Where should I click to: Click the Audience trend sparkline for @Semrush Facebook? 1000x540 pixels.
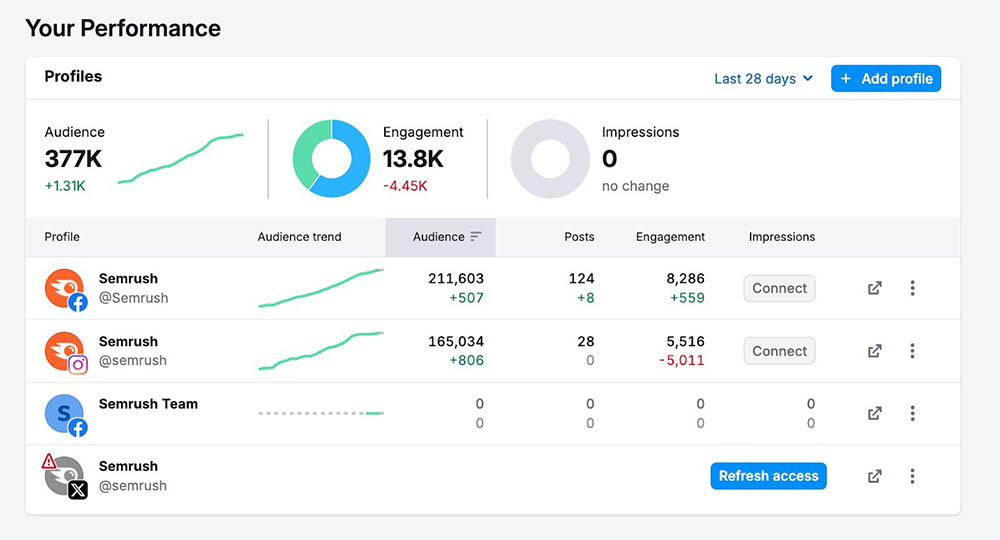point(320,288)
